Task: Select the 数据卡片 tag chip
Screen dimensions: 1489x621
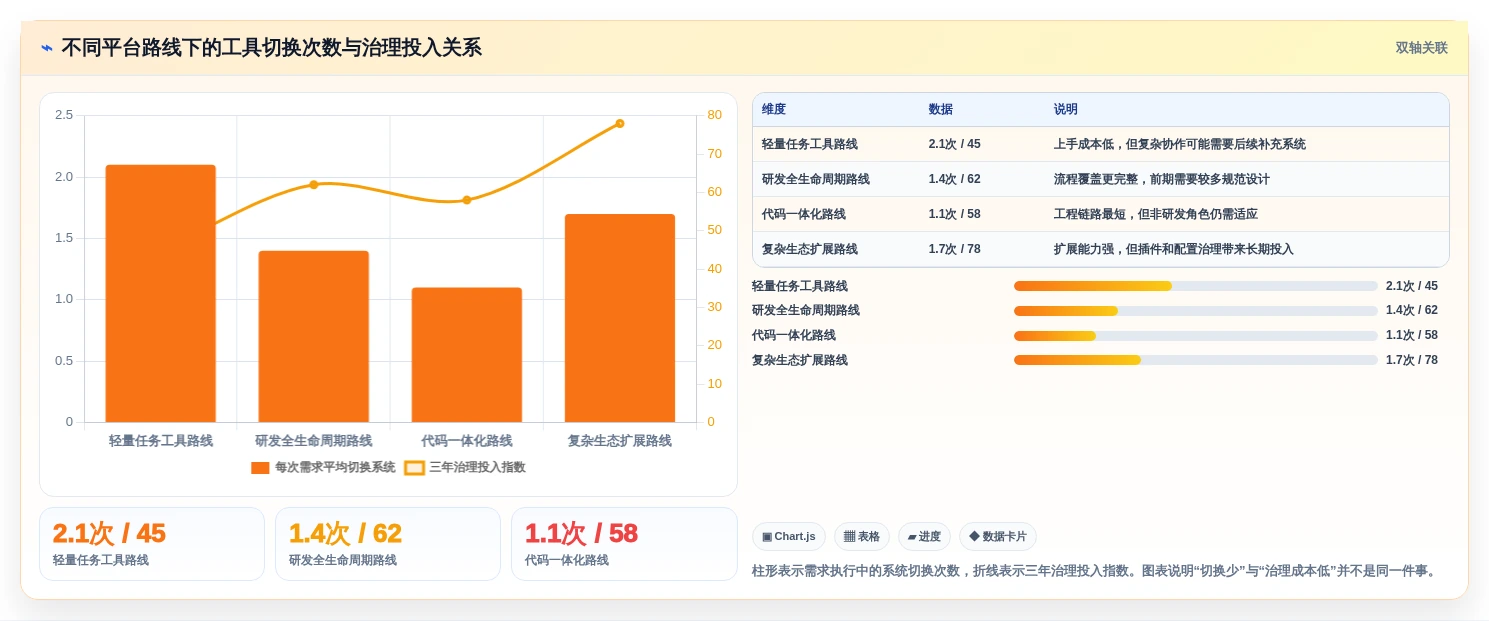Action: [x=998, y=536]
